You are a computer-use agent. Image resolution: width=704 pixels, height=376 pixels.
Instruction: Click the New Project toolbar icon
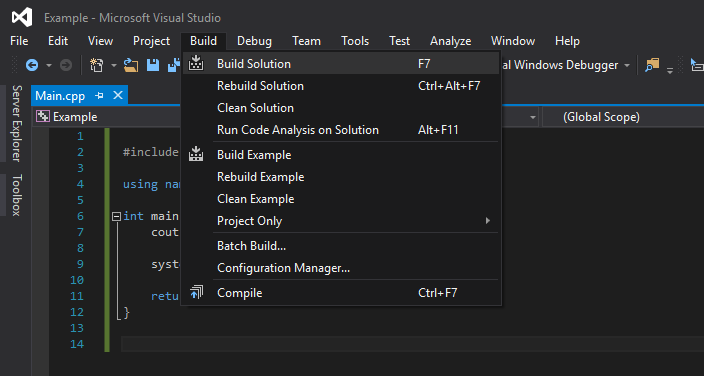(97, 66)
